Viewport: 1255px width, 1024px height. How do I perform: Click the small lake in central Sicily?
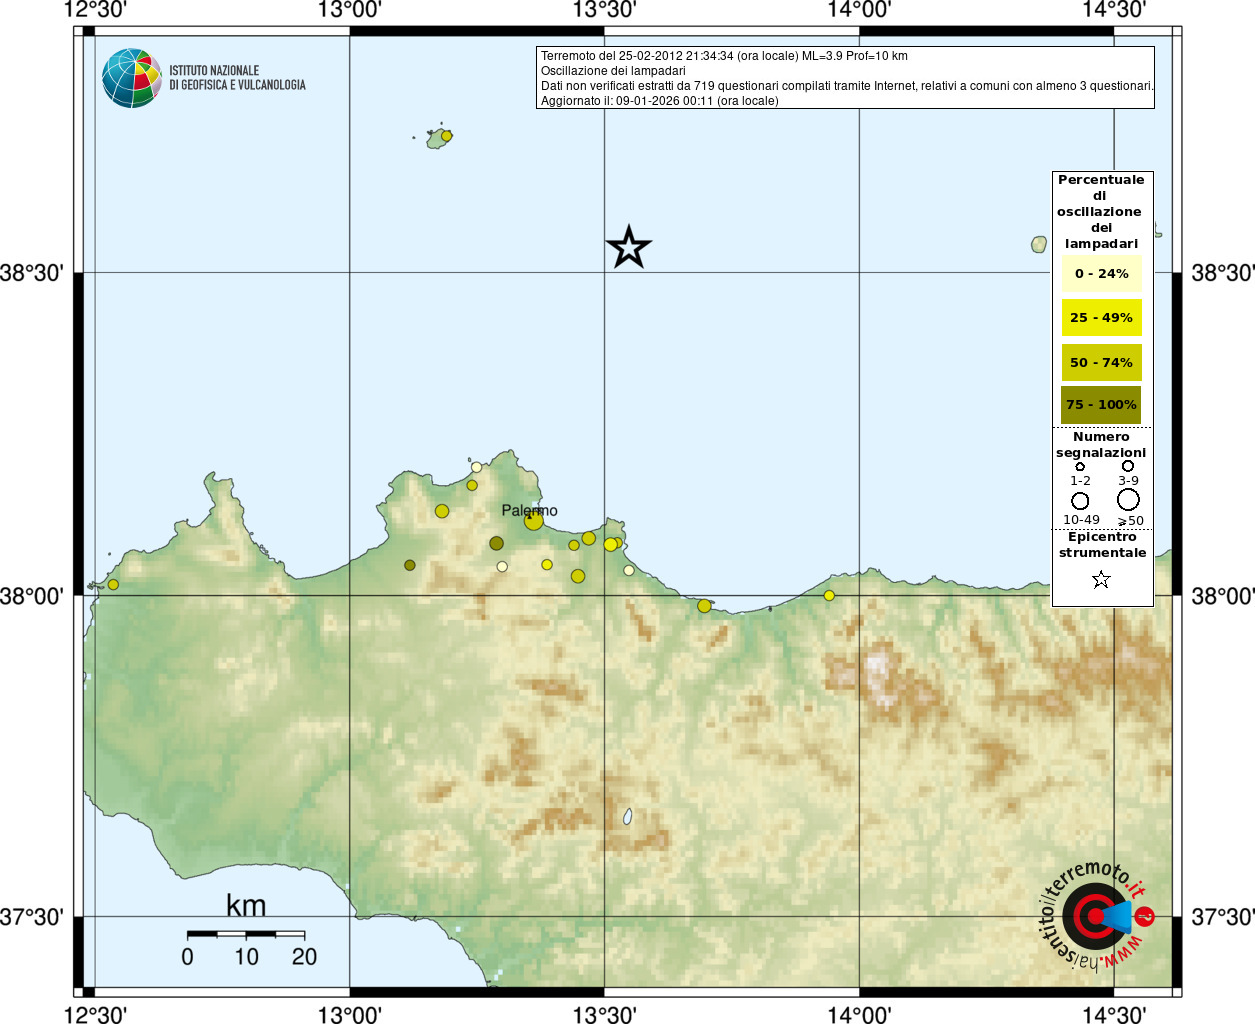tap(628, 817)
